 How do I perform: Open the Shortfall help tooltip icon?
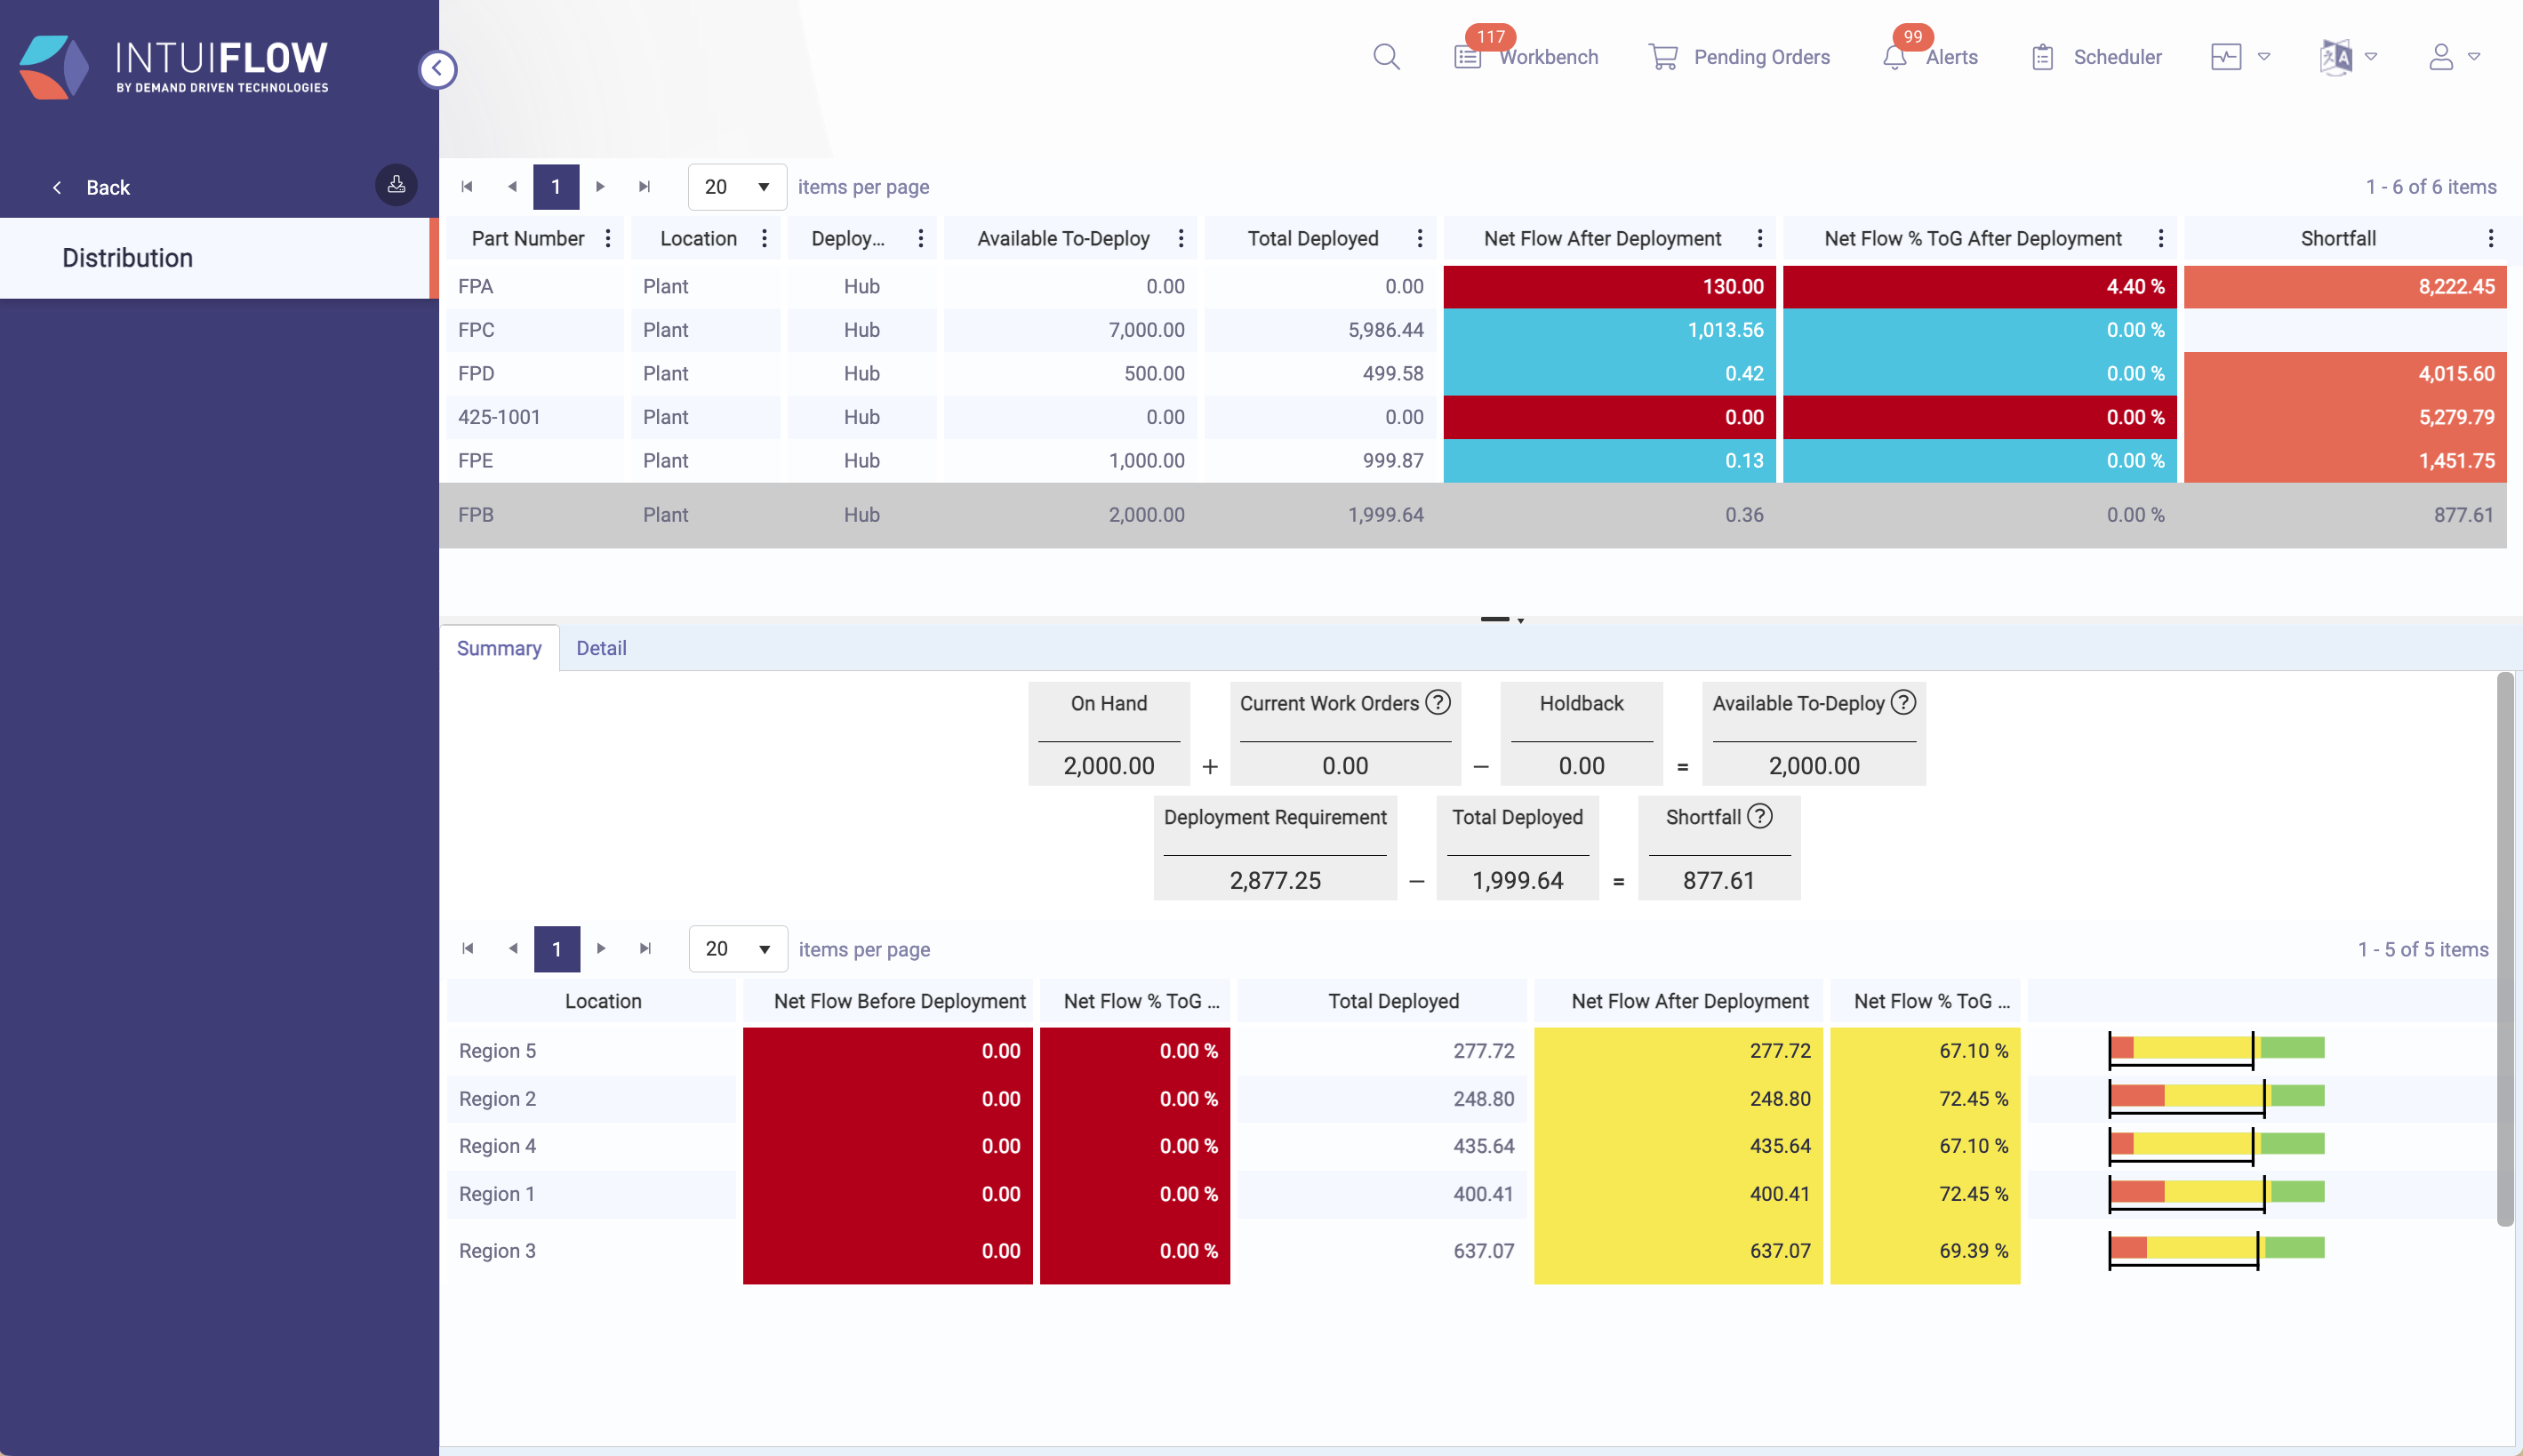[1759, 817]
